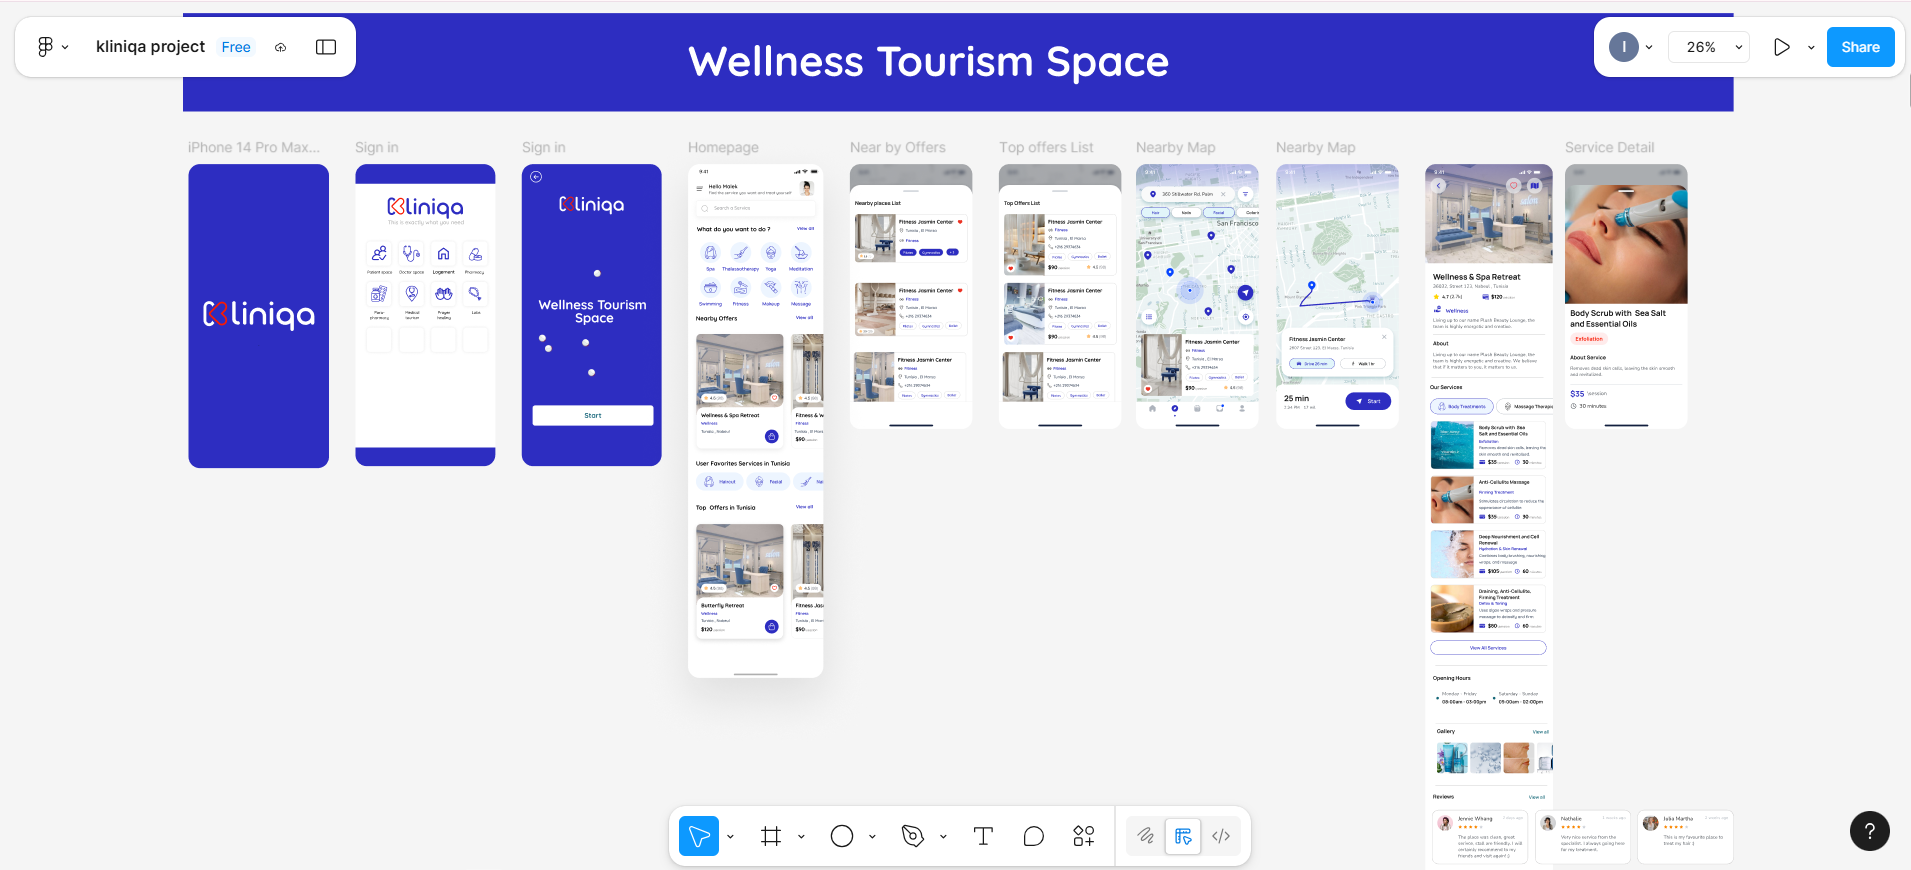Screen dimensions: 1911x870
Task: Select the Pen tool
Action: (x=912, y=836)
